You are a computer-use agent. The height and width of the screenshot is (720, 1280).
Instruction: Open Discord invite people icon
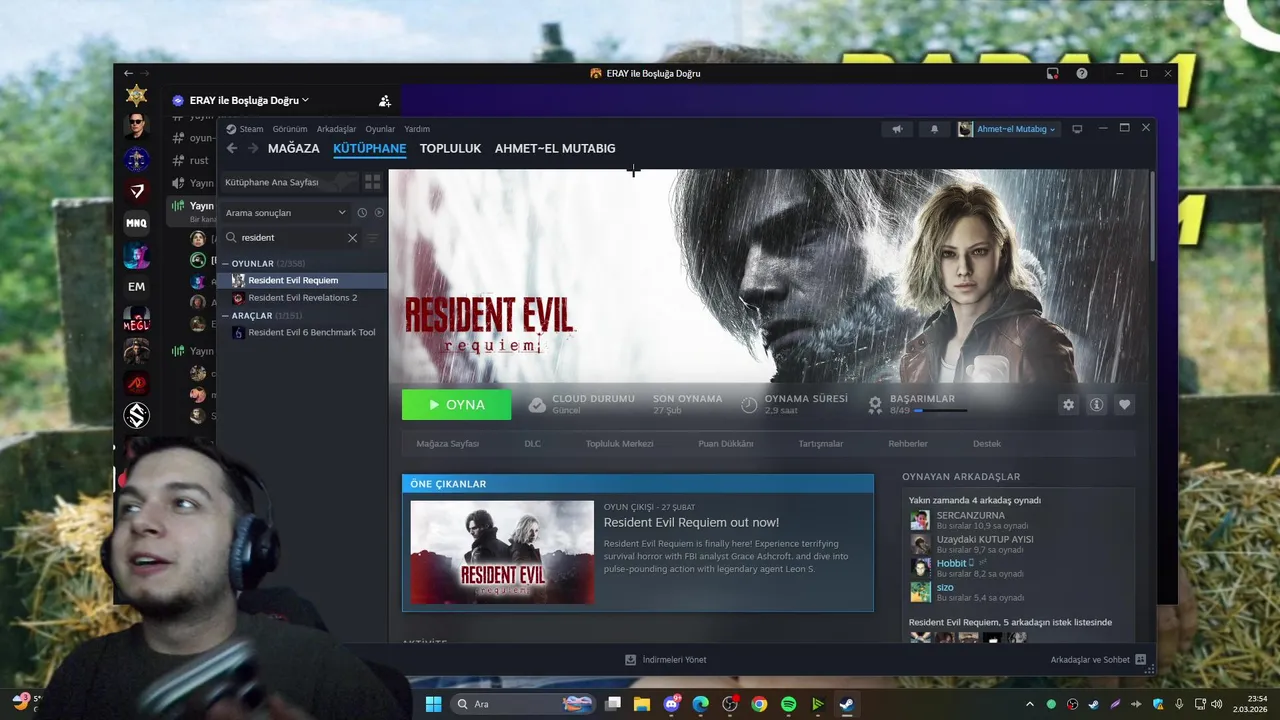tap(385, 101)
